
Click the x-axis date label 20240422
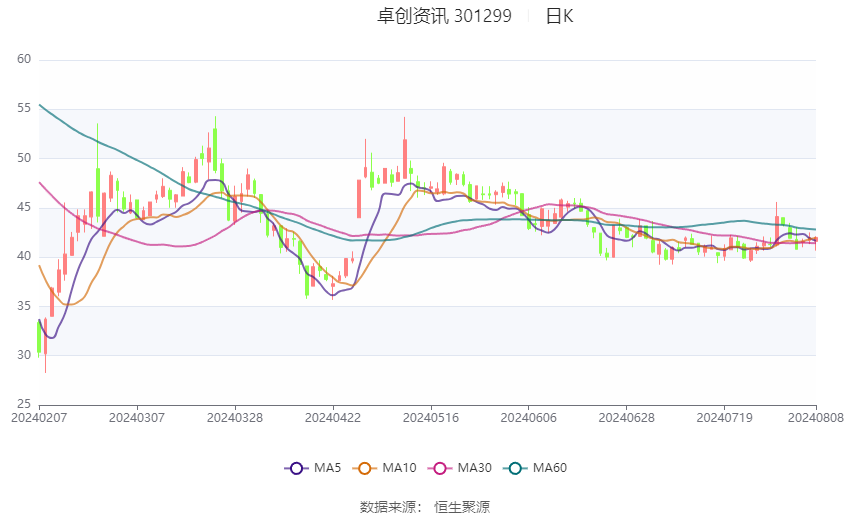click(x=333, y=418)
